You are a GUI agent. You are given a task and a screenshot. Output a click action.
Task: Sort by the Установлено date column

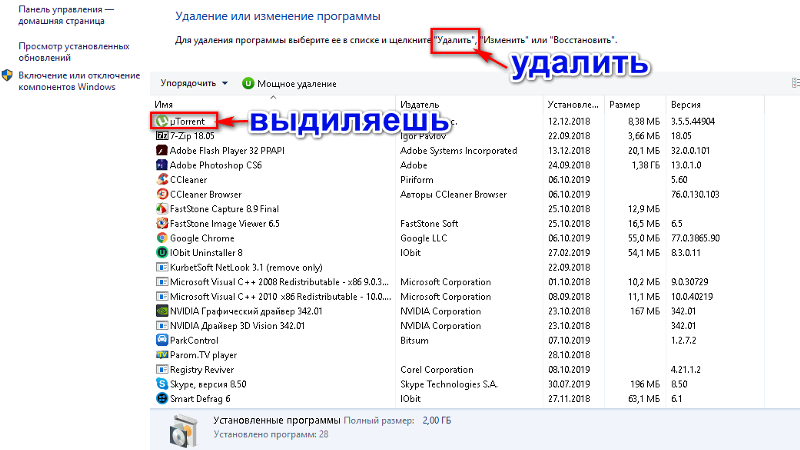tap(573, 105)
